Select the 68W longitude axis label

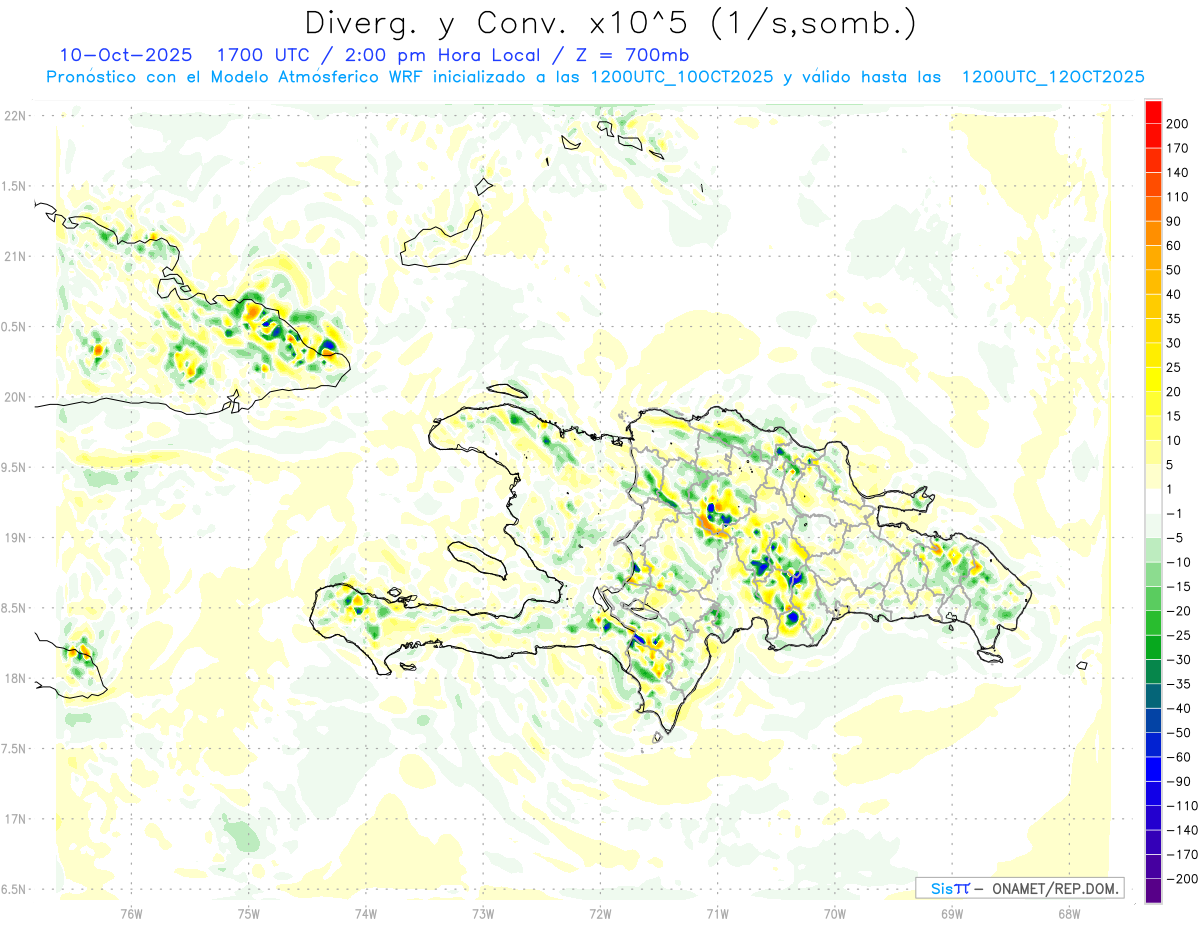(1069, 913)
